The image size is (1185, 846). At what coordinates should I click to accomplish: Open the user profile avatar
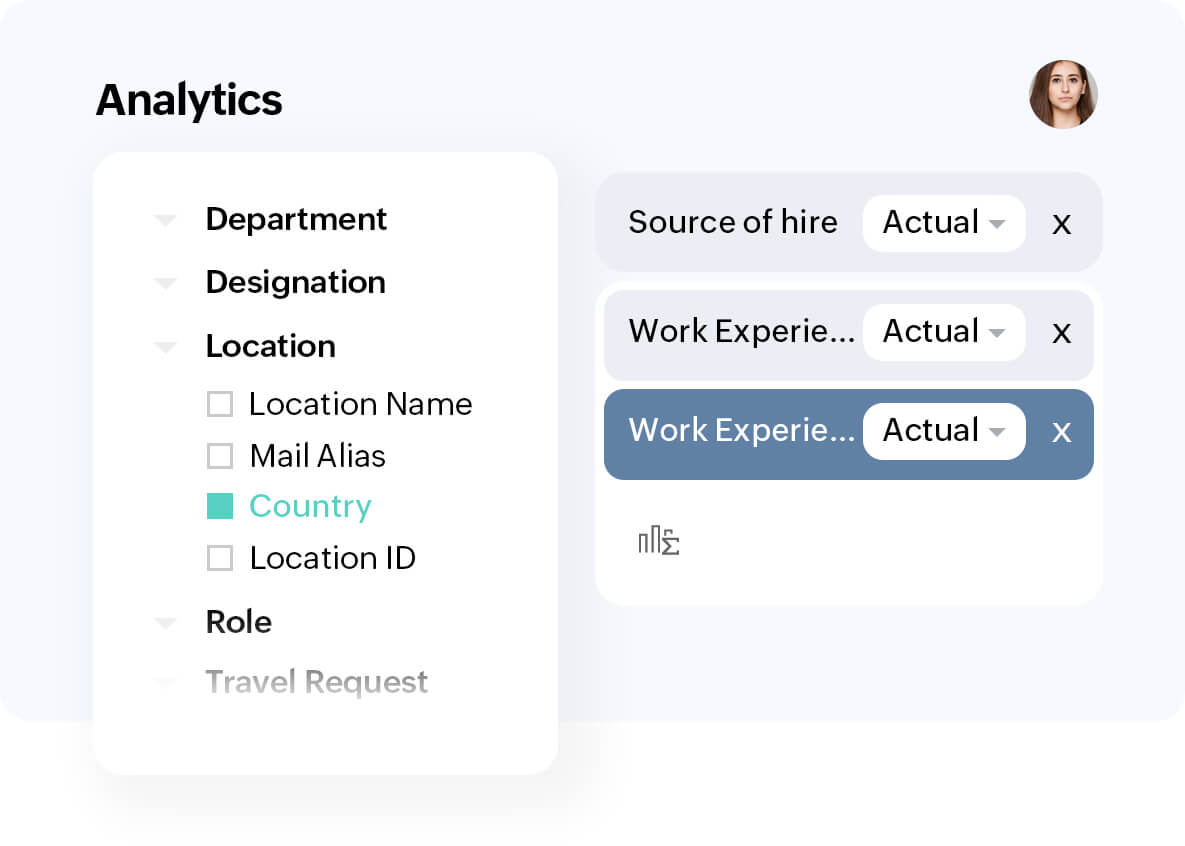(1063, 95)
